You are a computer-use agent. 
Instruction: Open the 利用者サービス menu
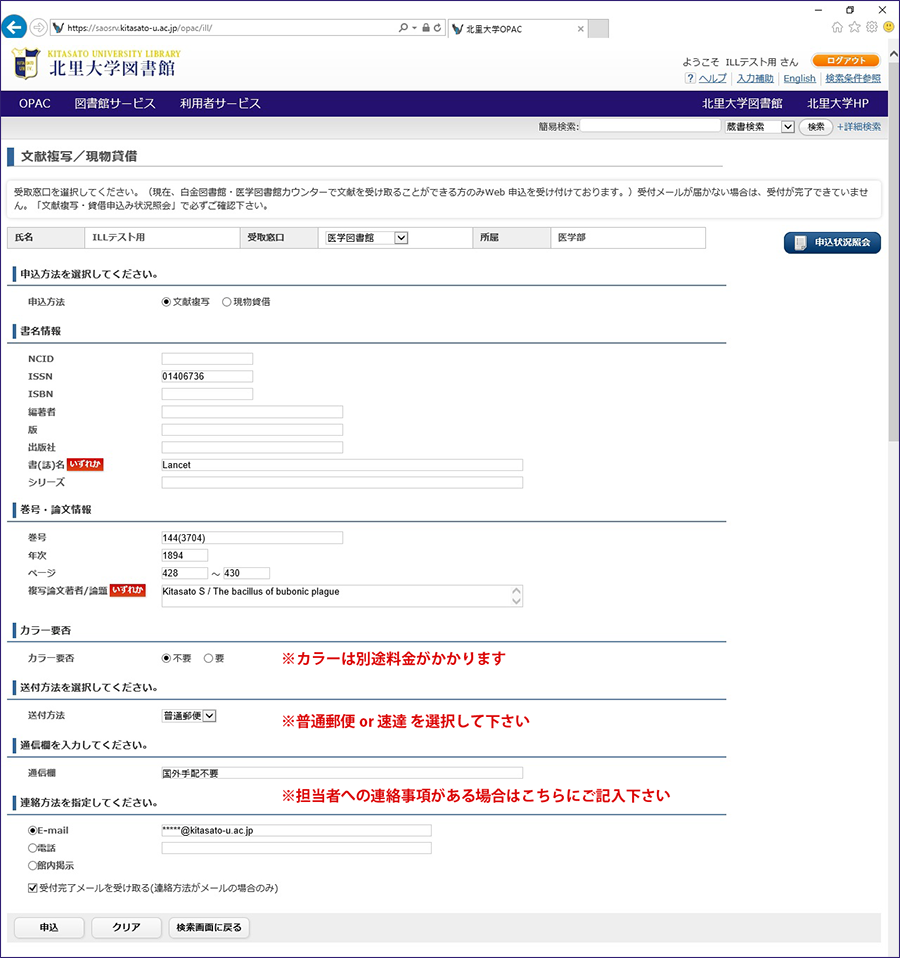(x=220, y=104)
